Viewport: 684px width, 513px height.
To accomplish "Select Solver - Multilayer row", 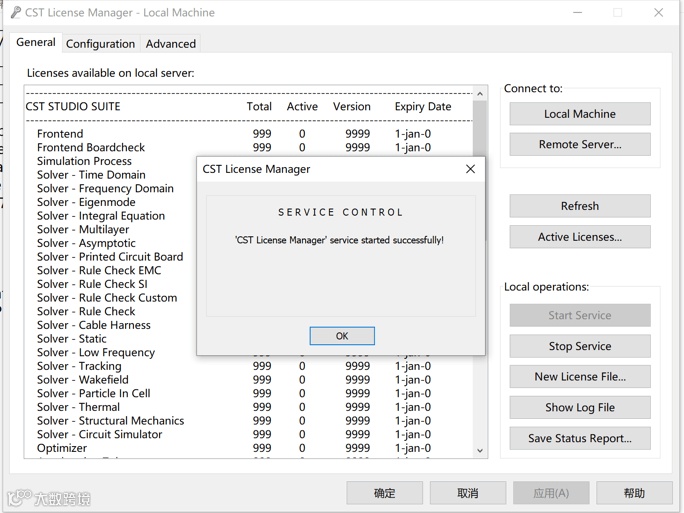I will [x=111, y=229].
